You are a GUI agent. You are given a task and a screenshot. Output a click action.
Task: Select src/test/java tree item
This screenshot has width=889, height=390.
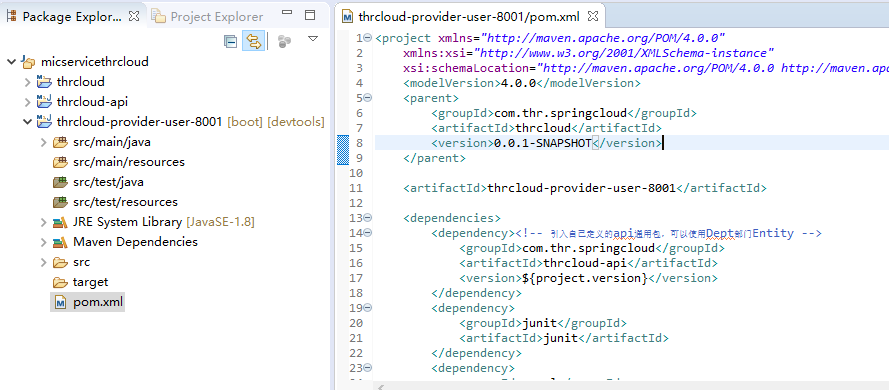tap(108, 182)
